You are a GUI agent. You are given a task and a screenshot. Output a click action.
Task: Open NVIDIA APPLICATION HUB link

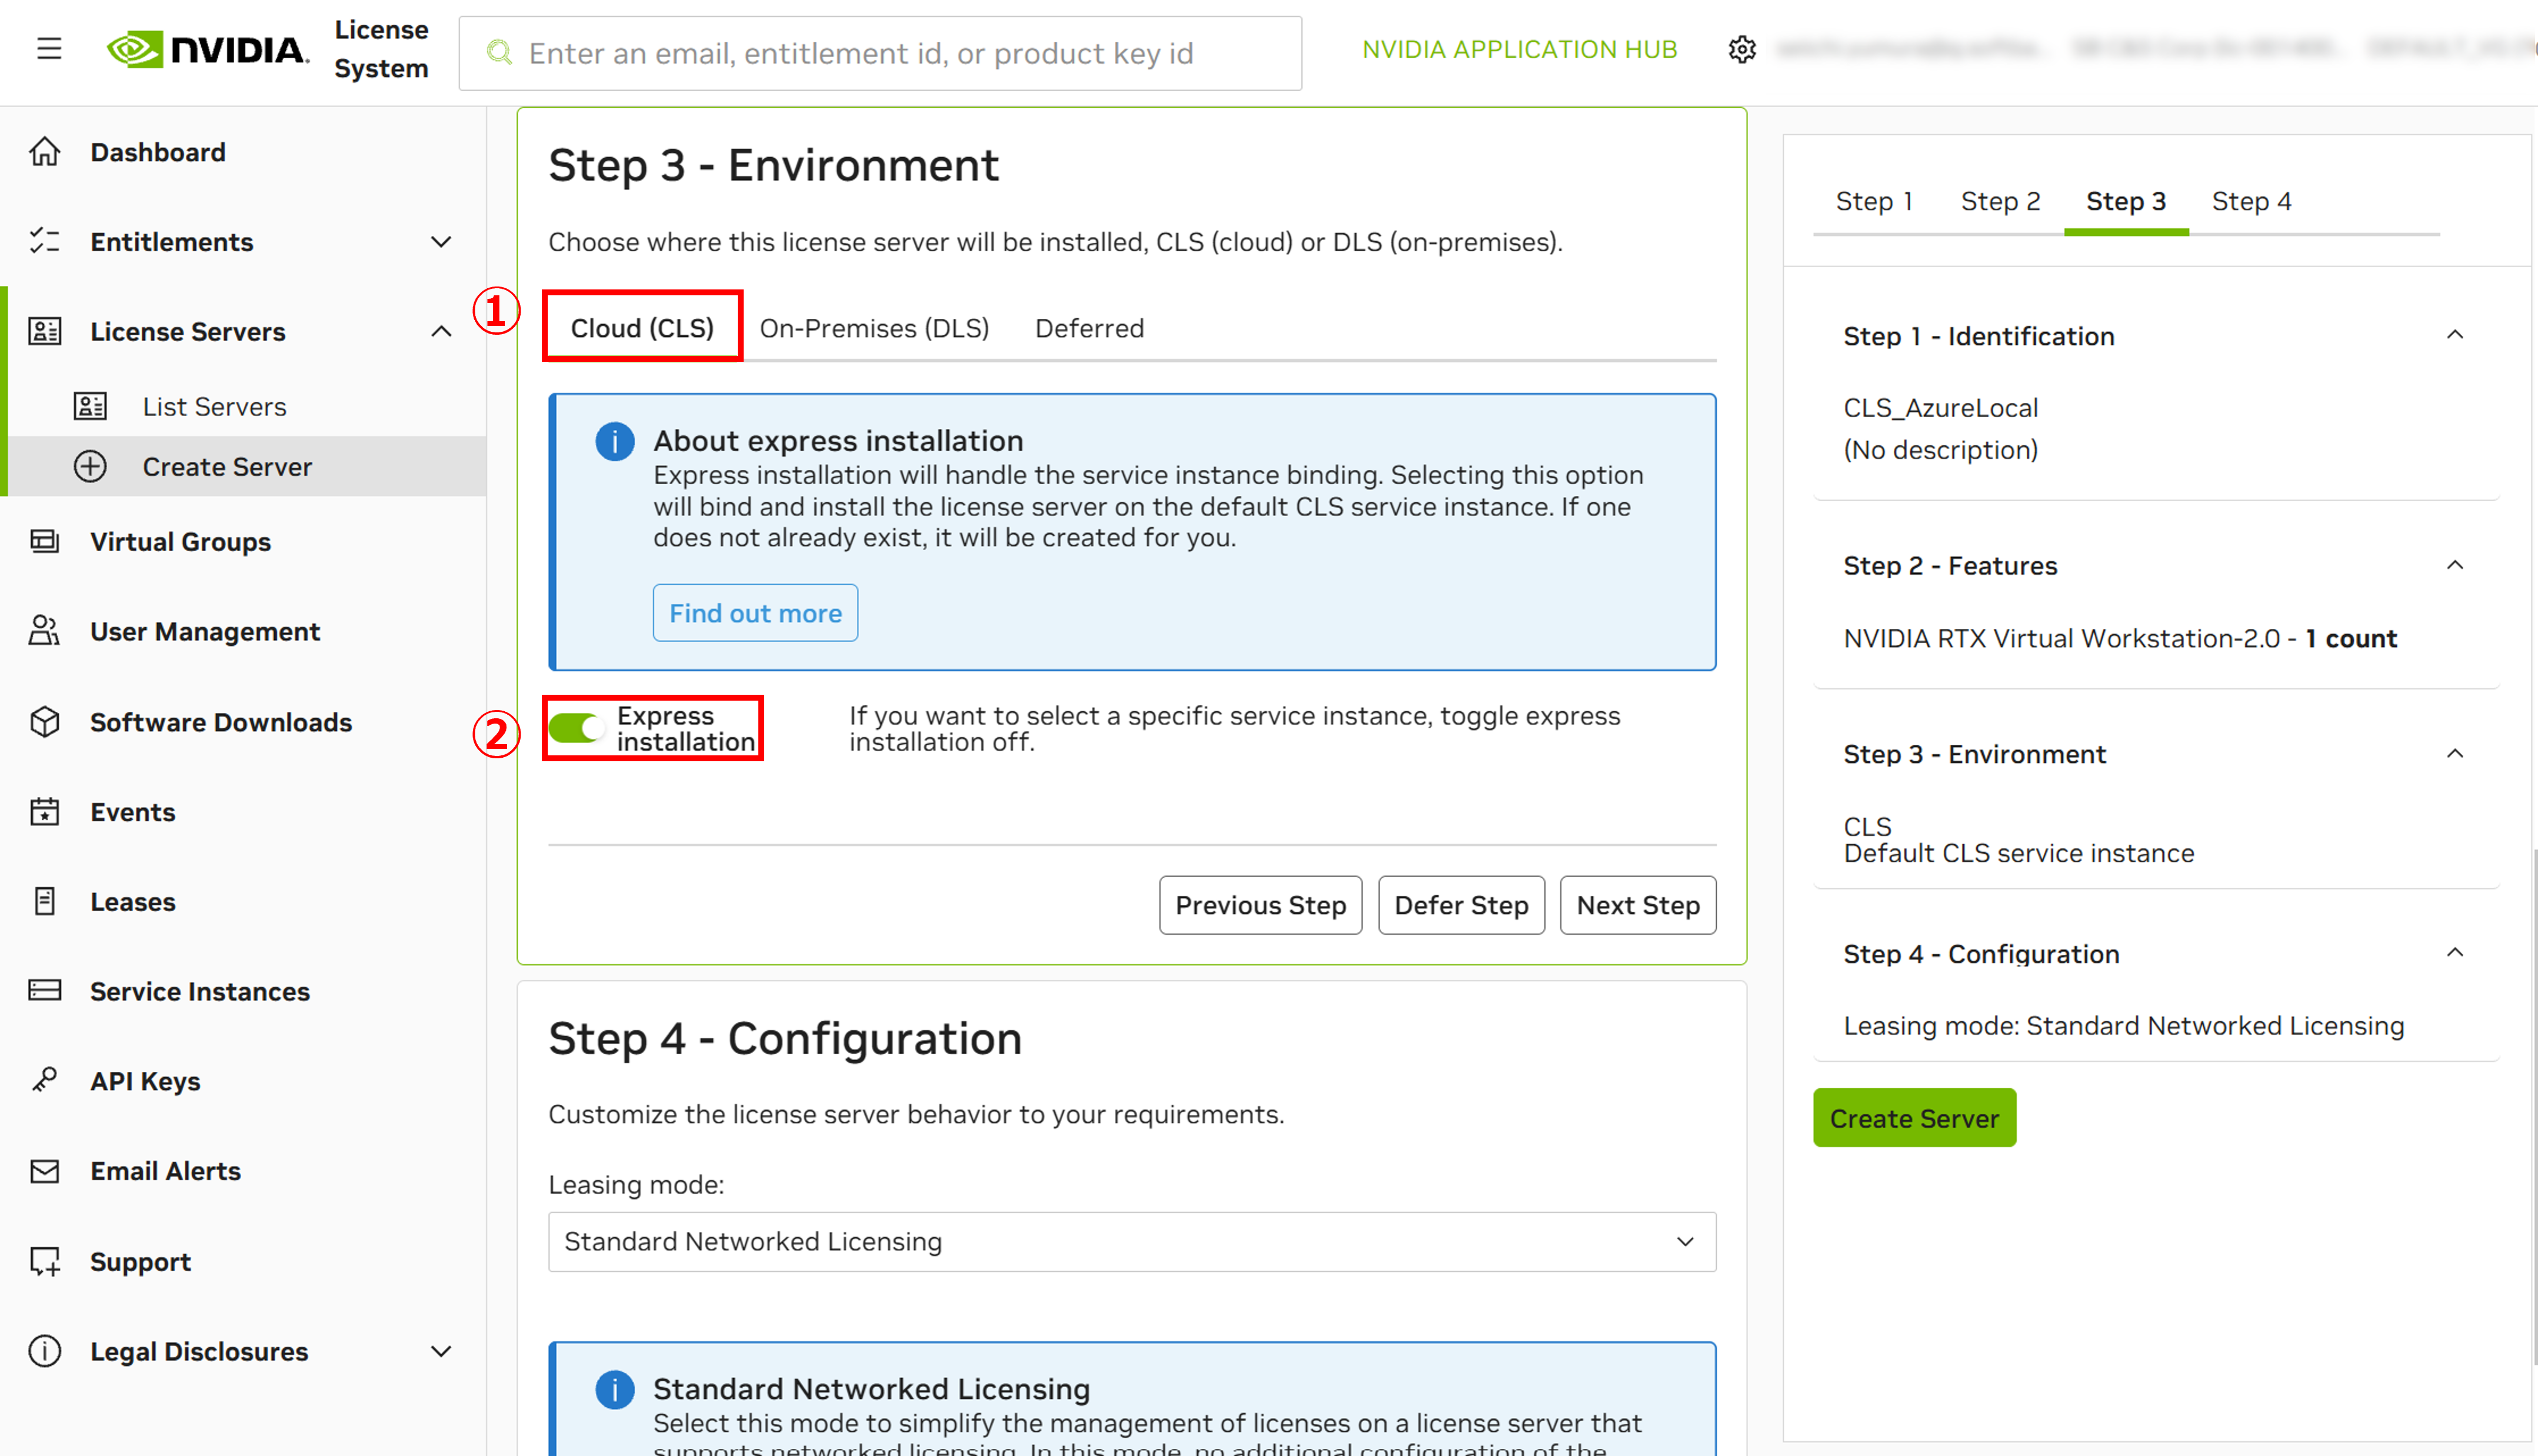[x=1519, y=49]
